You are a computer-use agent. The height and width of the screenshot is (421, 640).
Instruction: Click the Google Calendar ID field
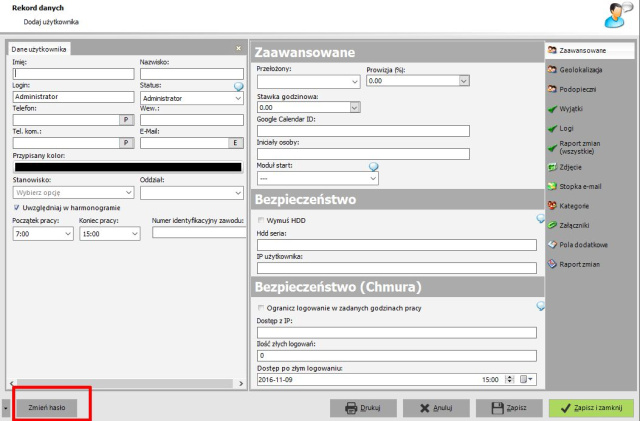363,131
